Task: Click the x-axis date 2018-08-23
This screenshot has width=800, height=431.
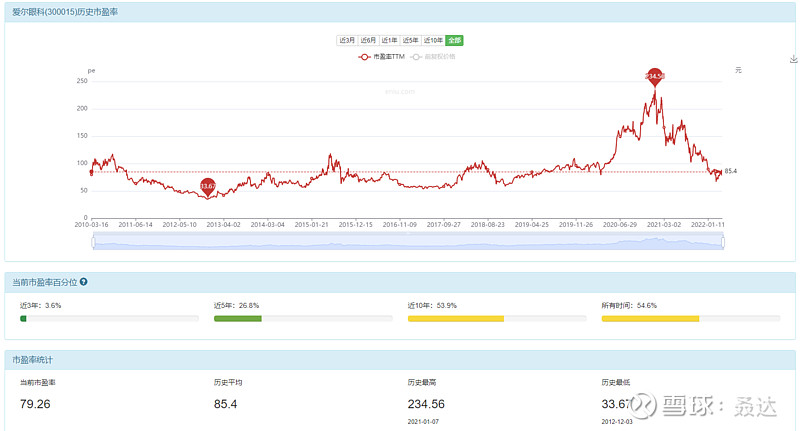Action: coord(487,224)
